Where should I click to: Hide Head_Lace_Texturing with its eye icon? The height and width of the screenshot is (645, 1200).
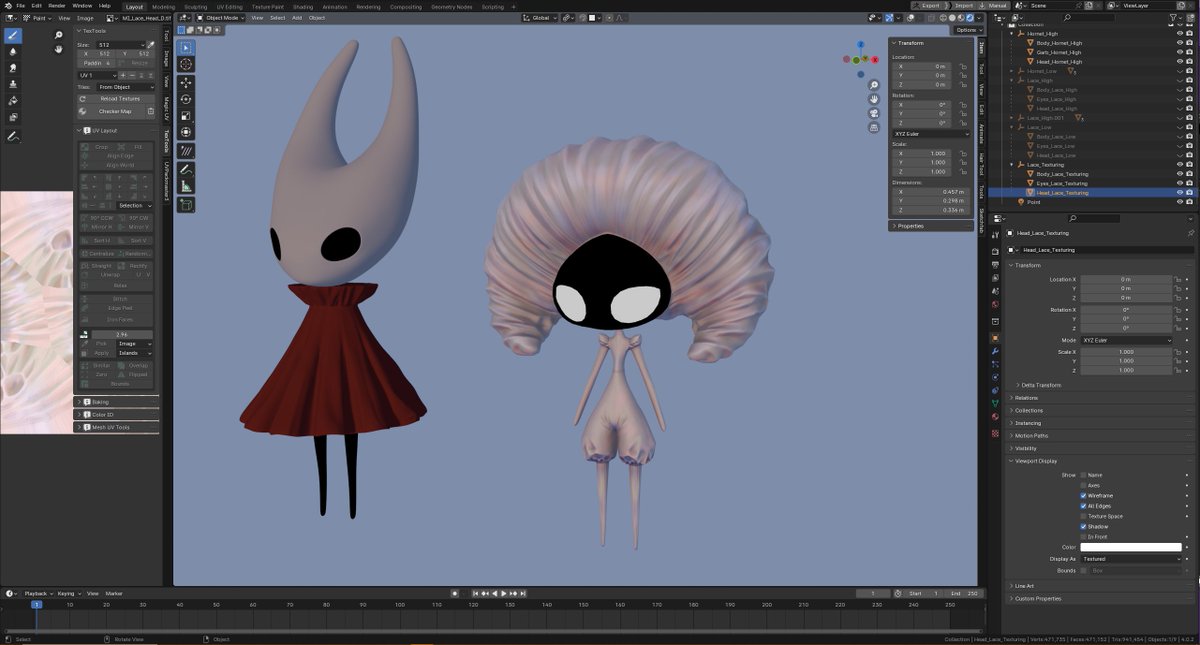1179,192
